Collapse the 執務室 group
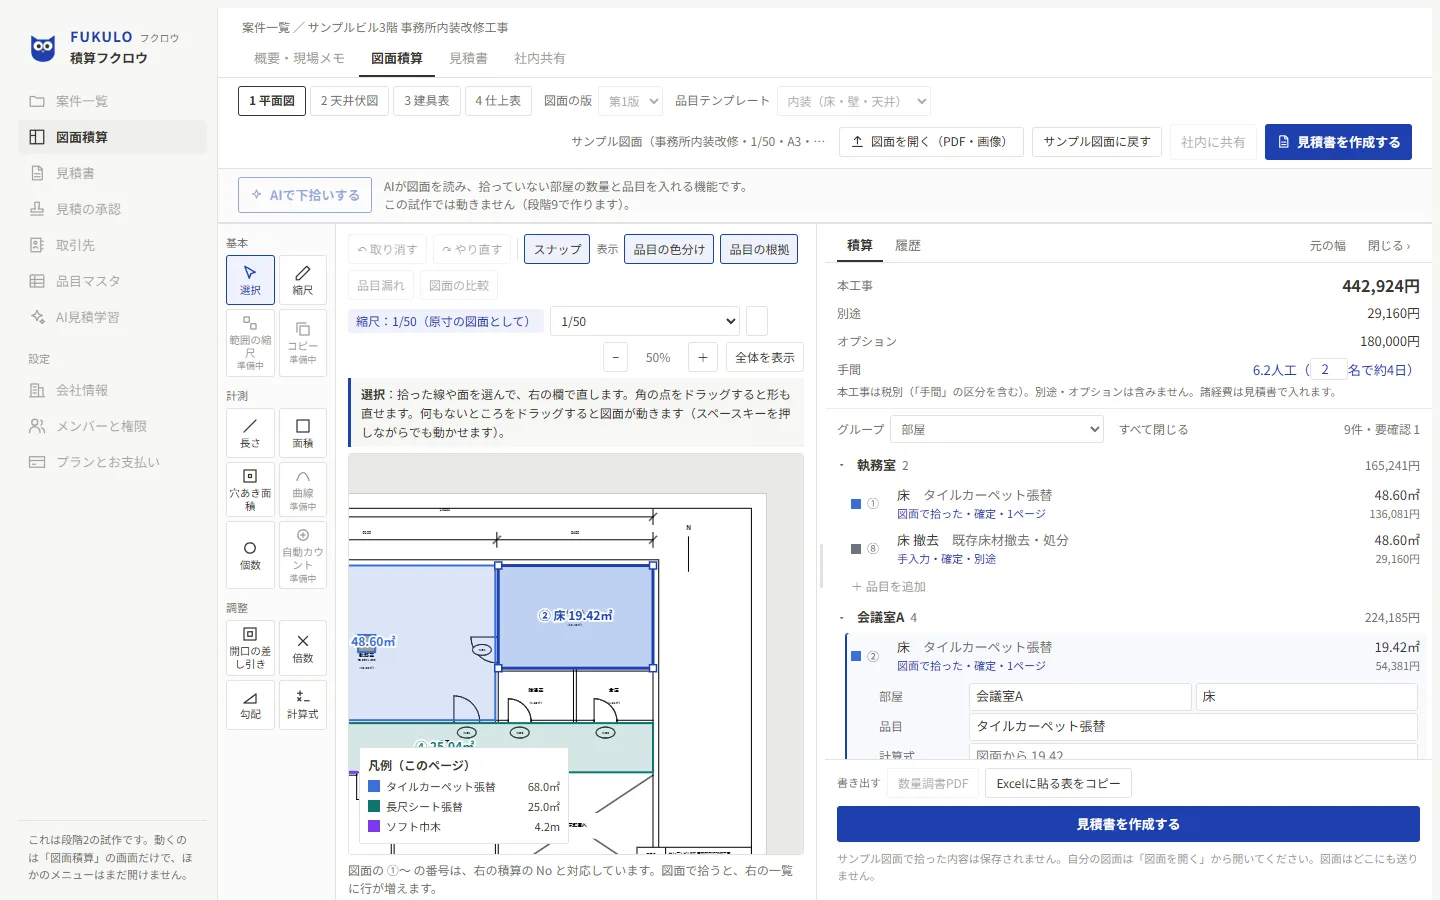Viewport: 1440px width, 900px height. 842,465
